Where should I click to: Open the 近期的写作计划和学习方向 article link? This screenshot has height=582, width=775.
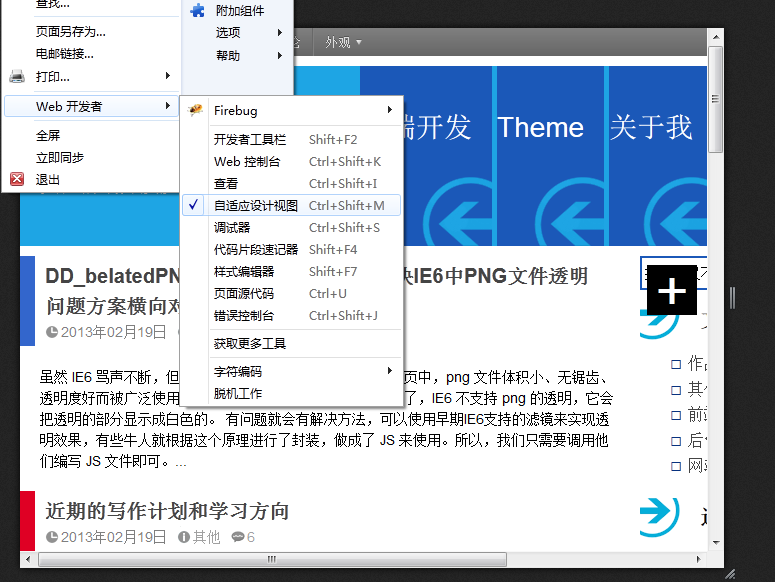167,511
